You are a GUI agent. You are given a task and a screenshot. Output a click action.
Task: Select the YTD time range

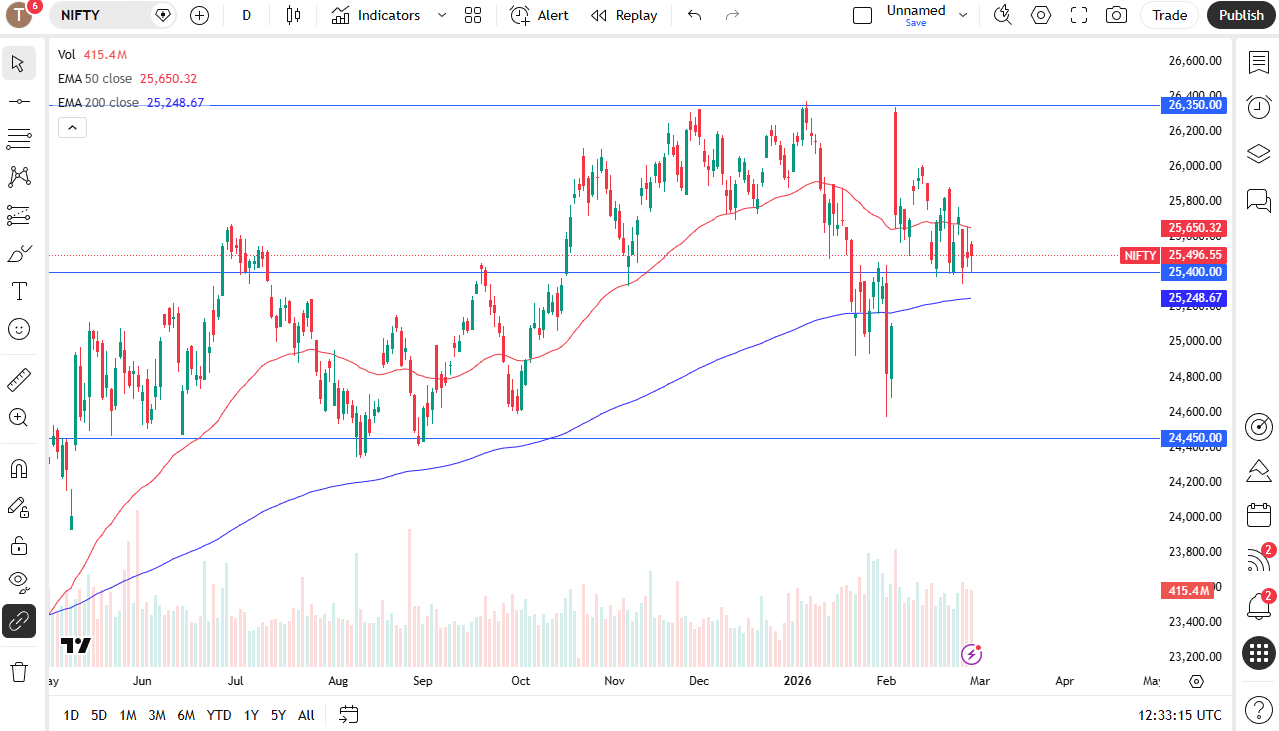tap(219, 715)
